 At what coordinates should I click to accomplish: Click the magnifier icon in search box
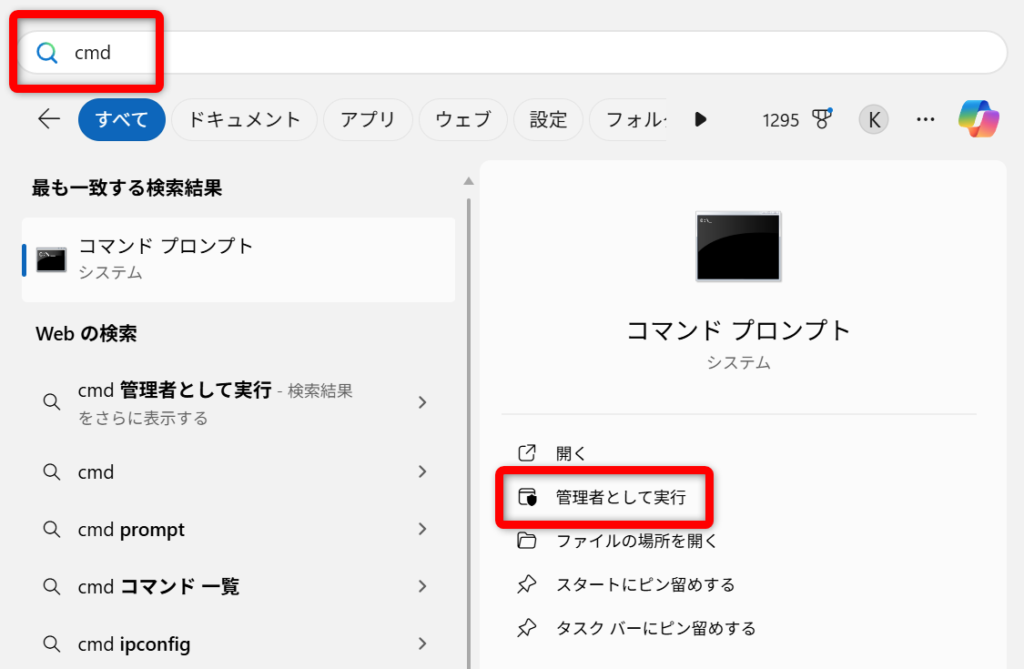point(46,53)
